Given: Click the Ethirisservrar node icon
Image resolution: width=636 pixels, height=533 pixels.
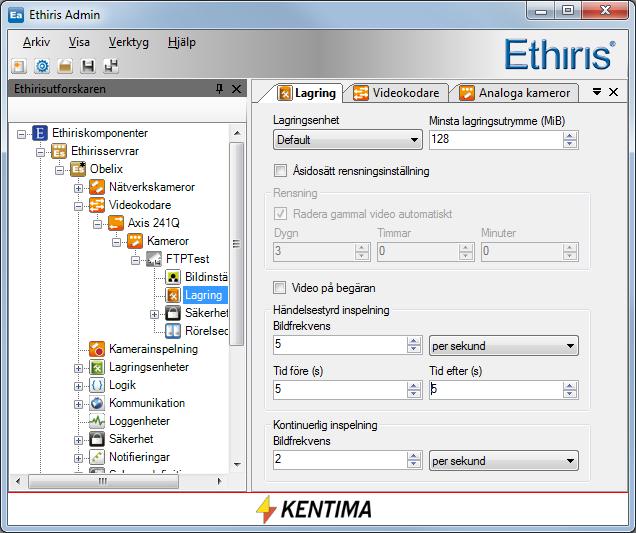Looking at the screenshot, I should [59, 151].
